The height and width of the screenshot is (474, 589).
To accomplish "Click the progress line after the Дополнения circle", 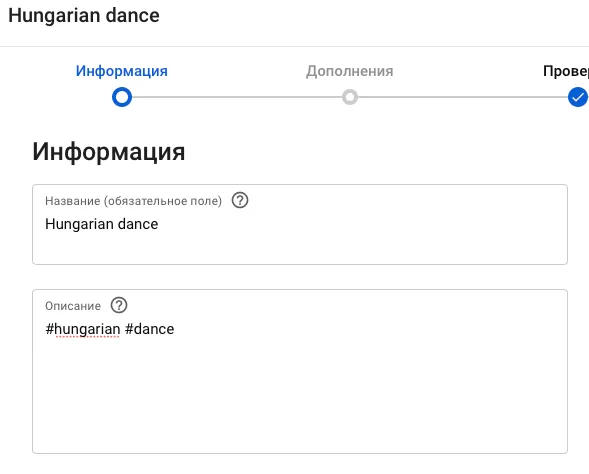I will coord(462,97).
